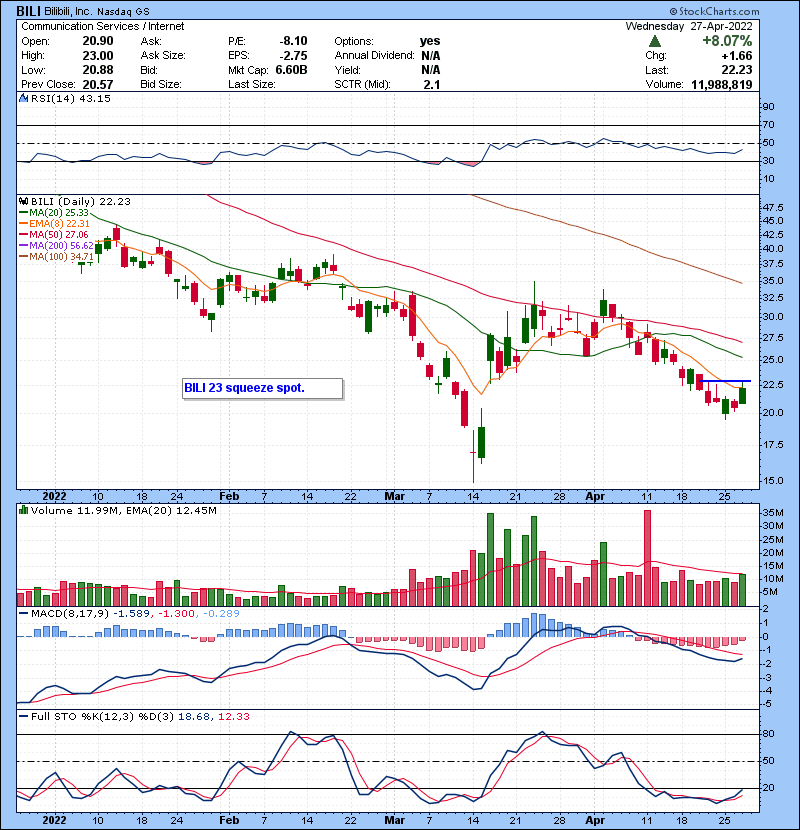Viewport: 800px width, 830px height.
Task: Click the green up-triangle change arrow
Action: click(x=655, y=41)
